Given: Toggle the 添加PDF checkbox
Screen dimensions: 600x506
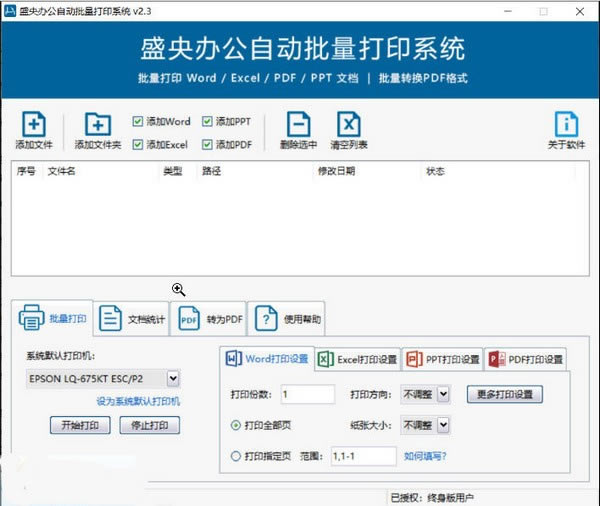Looking at the screenshot, I should click(x=207, y=145).
